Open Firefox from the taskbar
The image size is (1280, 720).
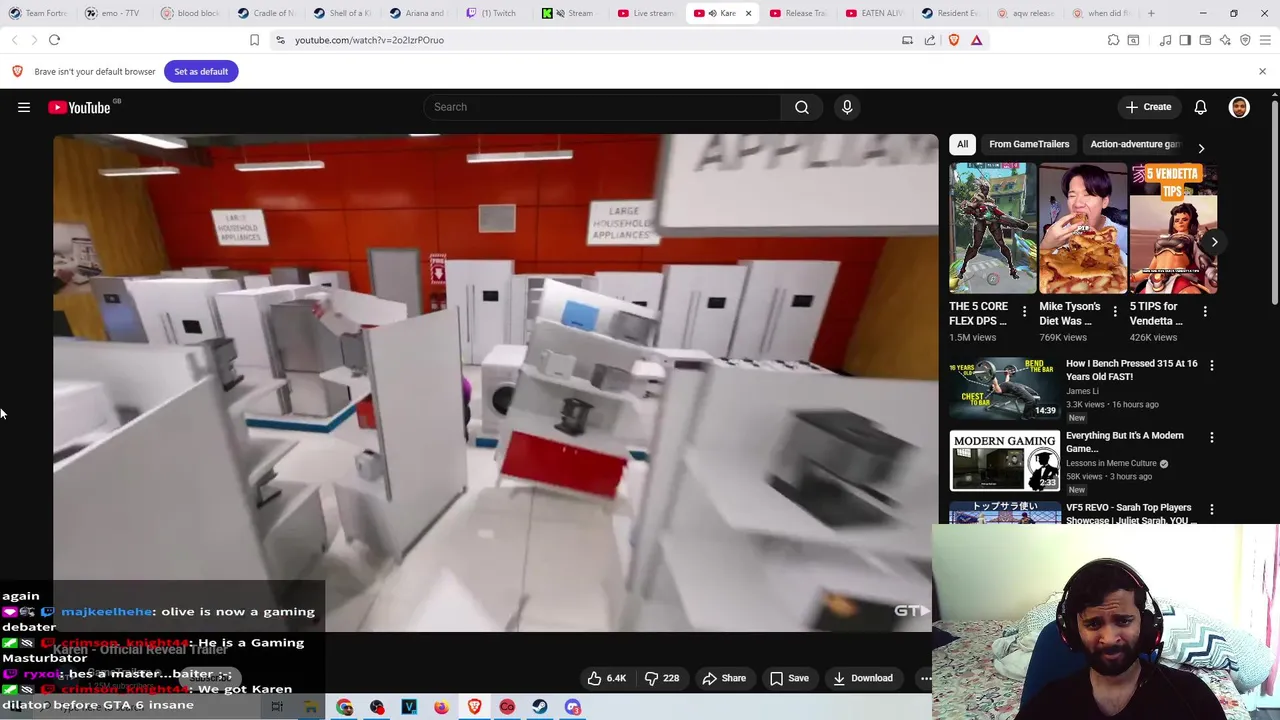pyautogui.click(x=441, y=707)
